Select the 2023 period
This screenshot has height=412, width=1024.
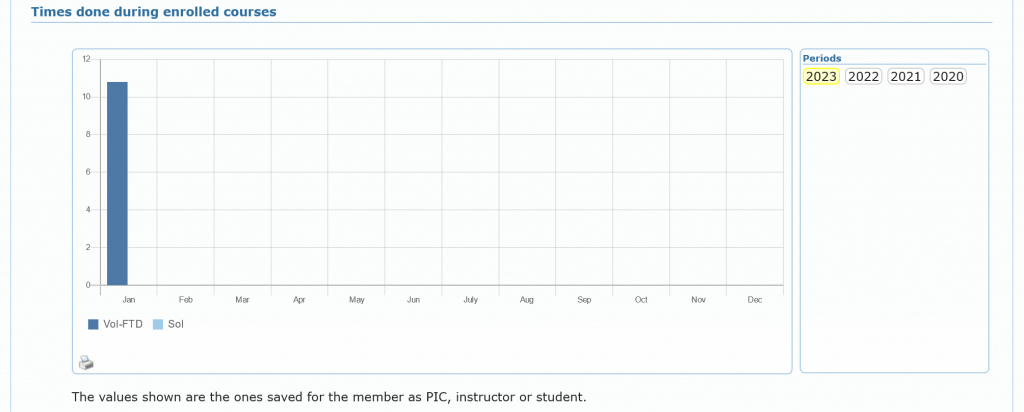(x=821, y=77)
